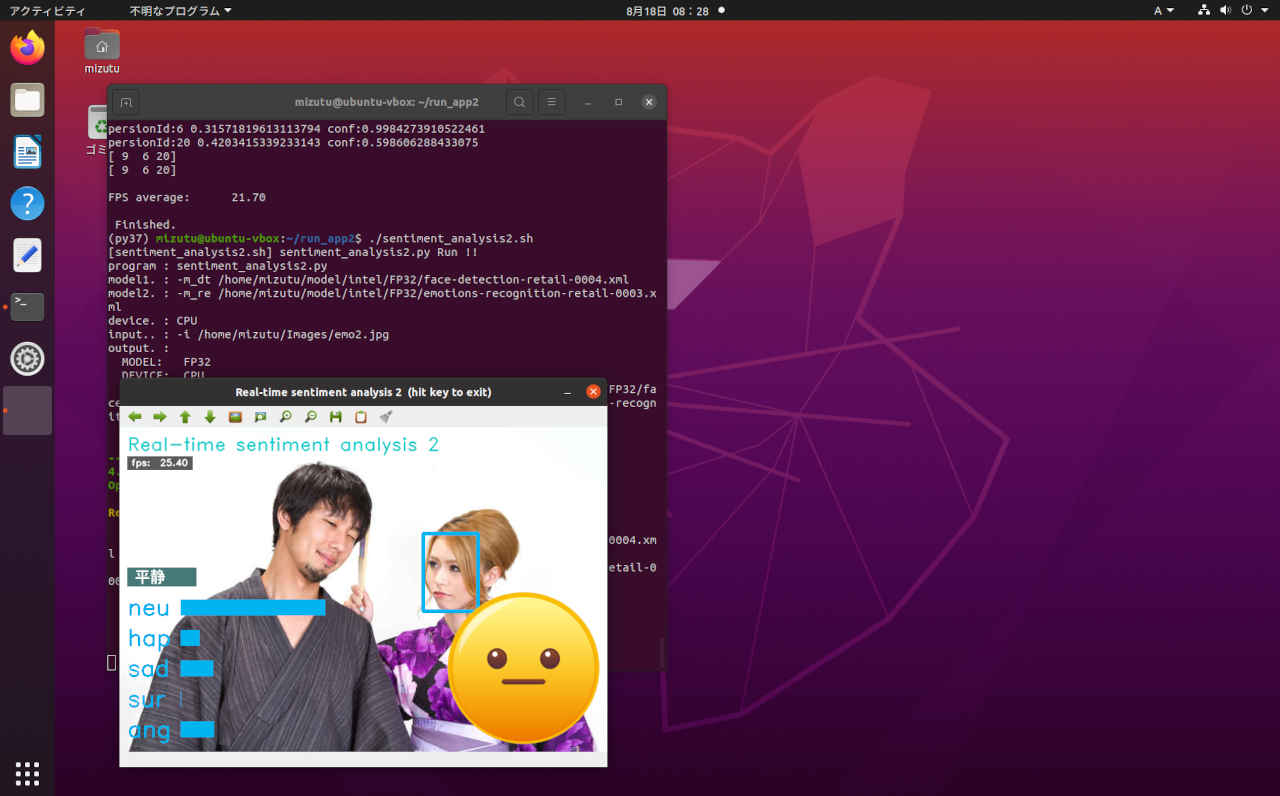This screenshot has width=1280, height=796.
Task: Select the face detection box on the woman
Action: pyautogui.click(x=451, y=572)
